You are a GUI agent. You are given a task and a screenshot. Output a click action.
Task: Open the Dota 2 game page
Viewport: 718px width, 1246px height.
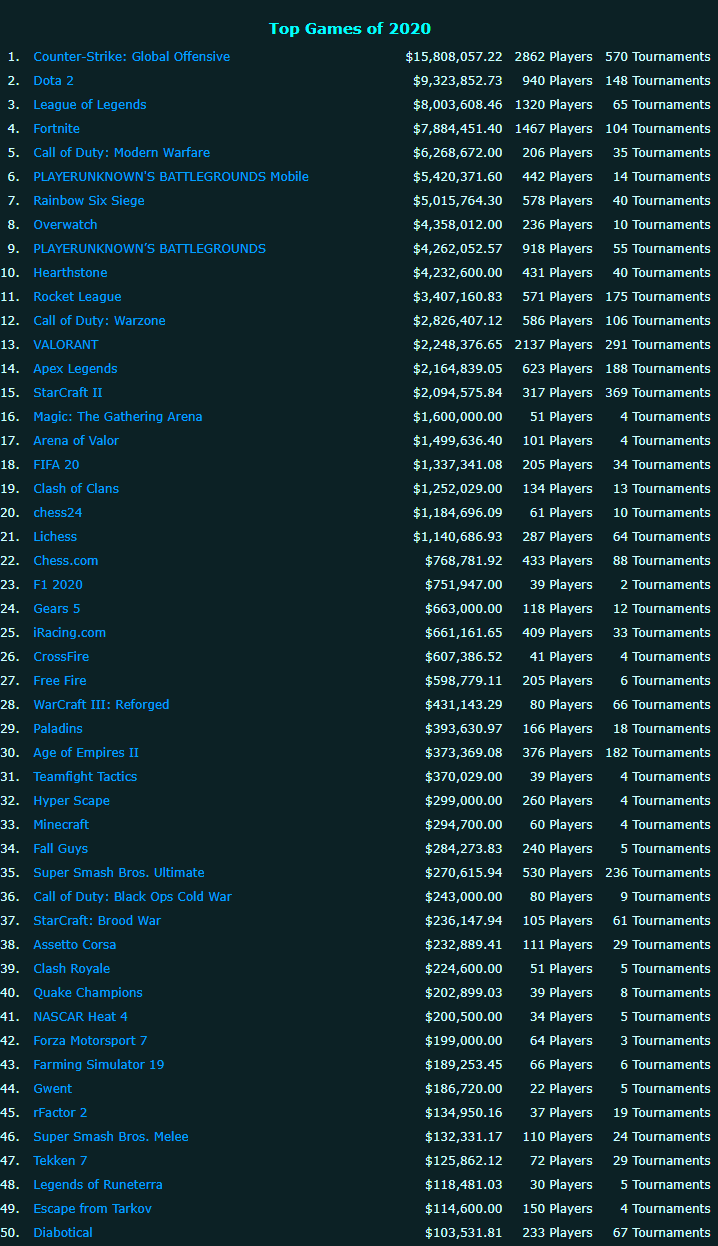point(53,81)
